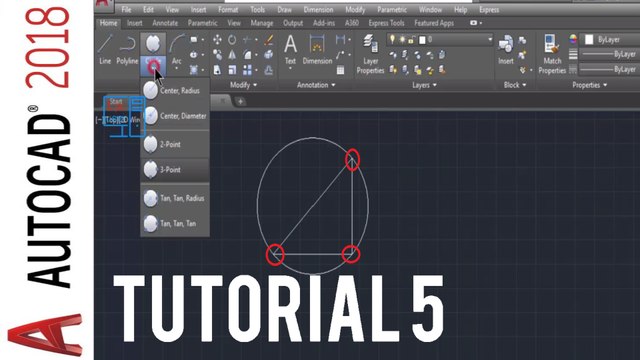Click Match Properties tool

(x=552, y=54)
